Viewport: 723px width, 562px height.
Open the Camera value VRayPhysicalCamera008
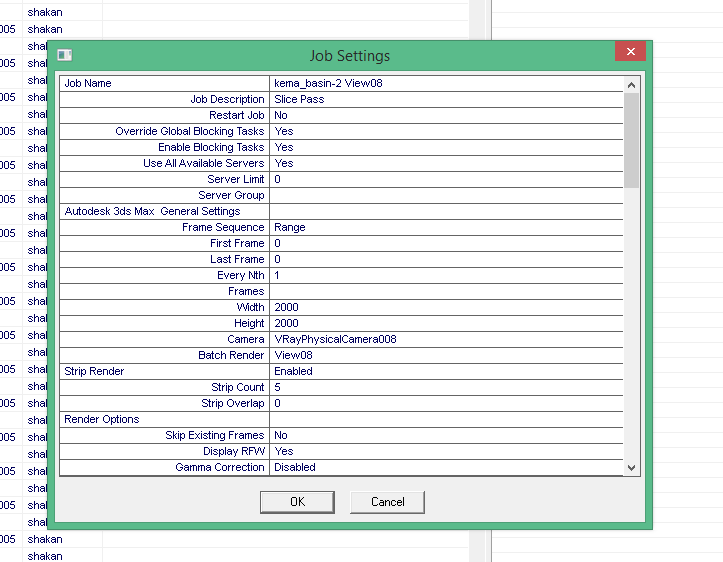[446, 339]
